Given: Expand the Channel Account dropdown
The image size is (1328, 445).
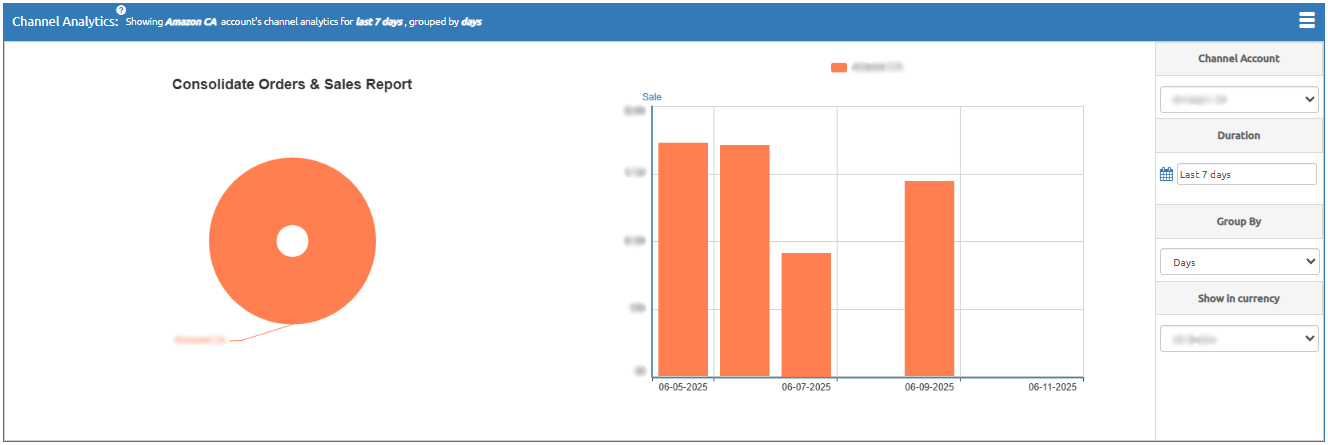Looking at the screenshot, I should point(1239,100).
